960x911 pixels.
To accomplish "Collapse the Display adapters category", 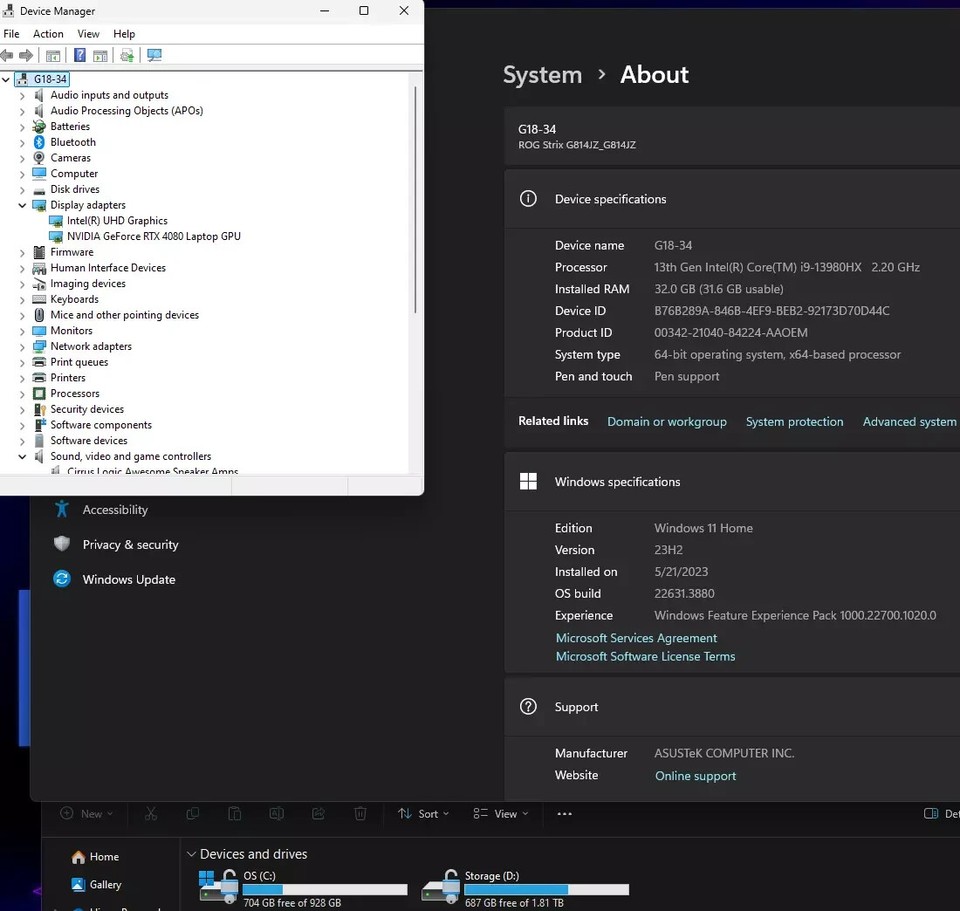I will click(x=22, y=205).
